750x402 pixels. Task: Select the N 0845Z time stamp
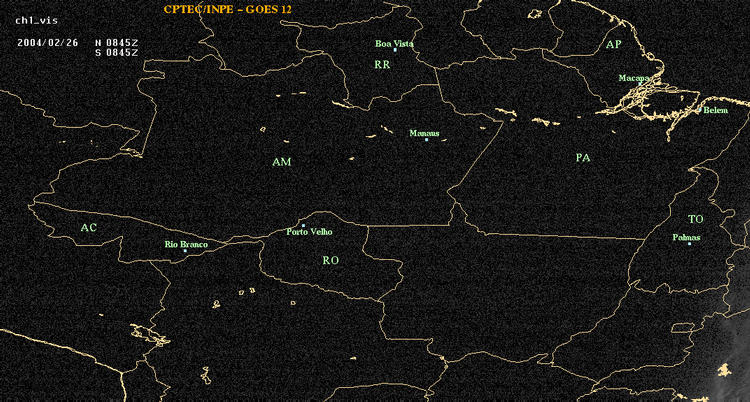click(x=117, y=42)
